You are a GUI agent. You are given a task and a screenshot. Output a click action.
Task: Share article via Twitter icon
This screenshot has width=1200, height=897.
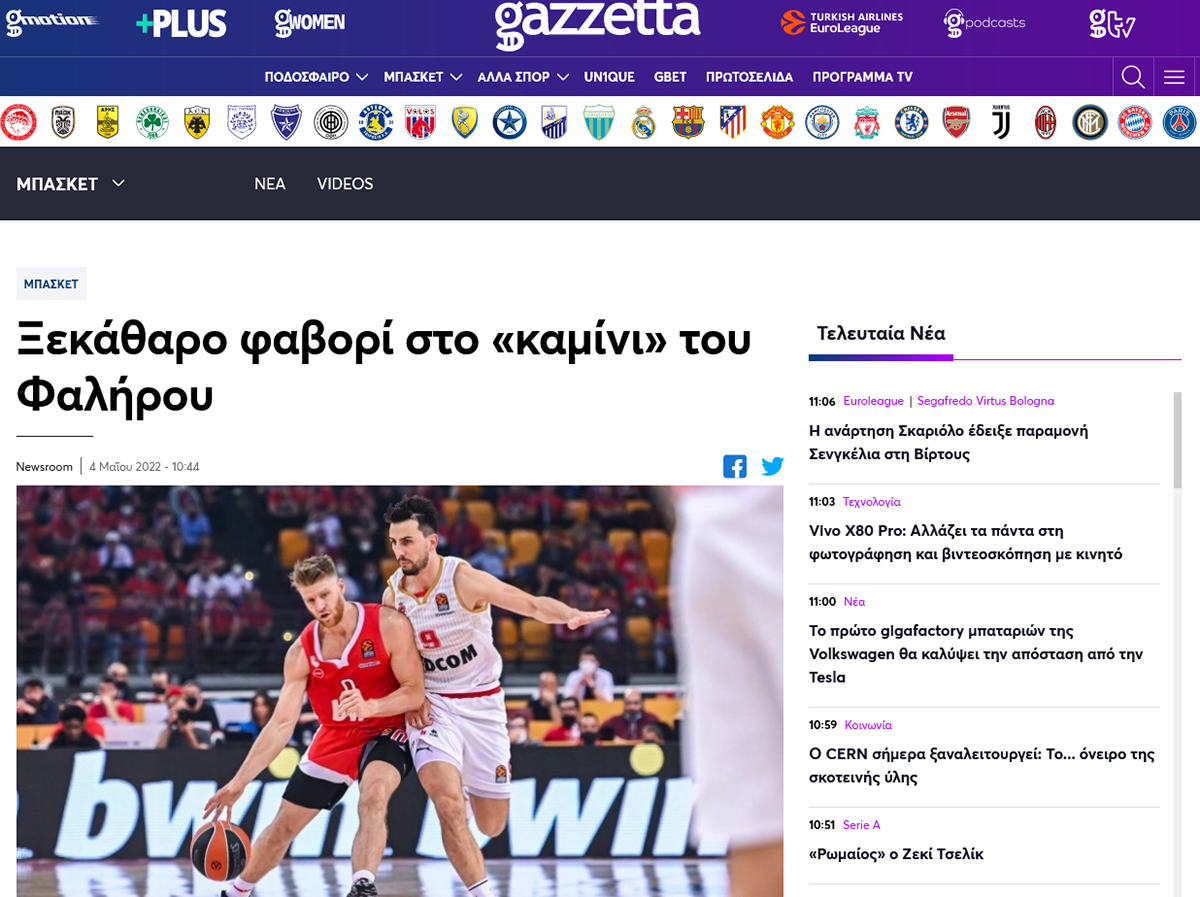772,466
